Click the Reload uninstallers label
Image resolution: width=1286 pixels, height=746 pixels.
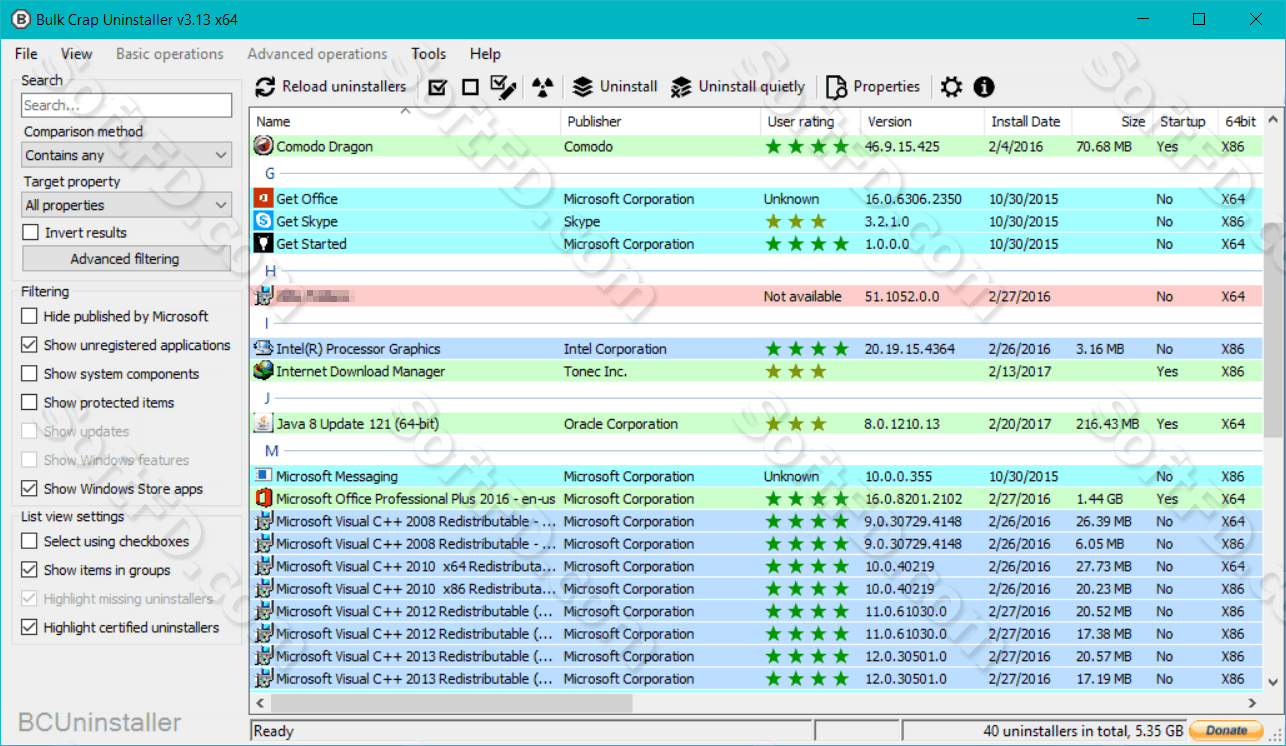[x=344, y=86]
